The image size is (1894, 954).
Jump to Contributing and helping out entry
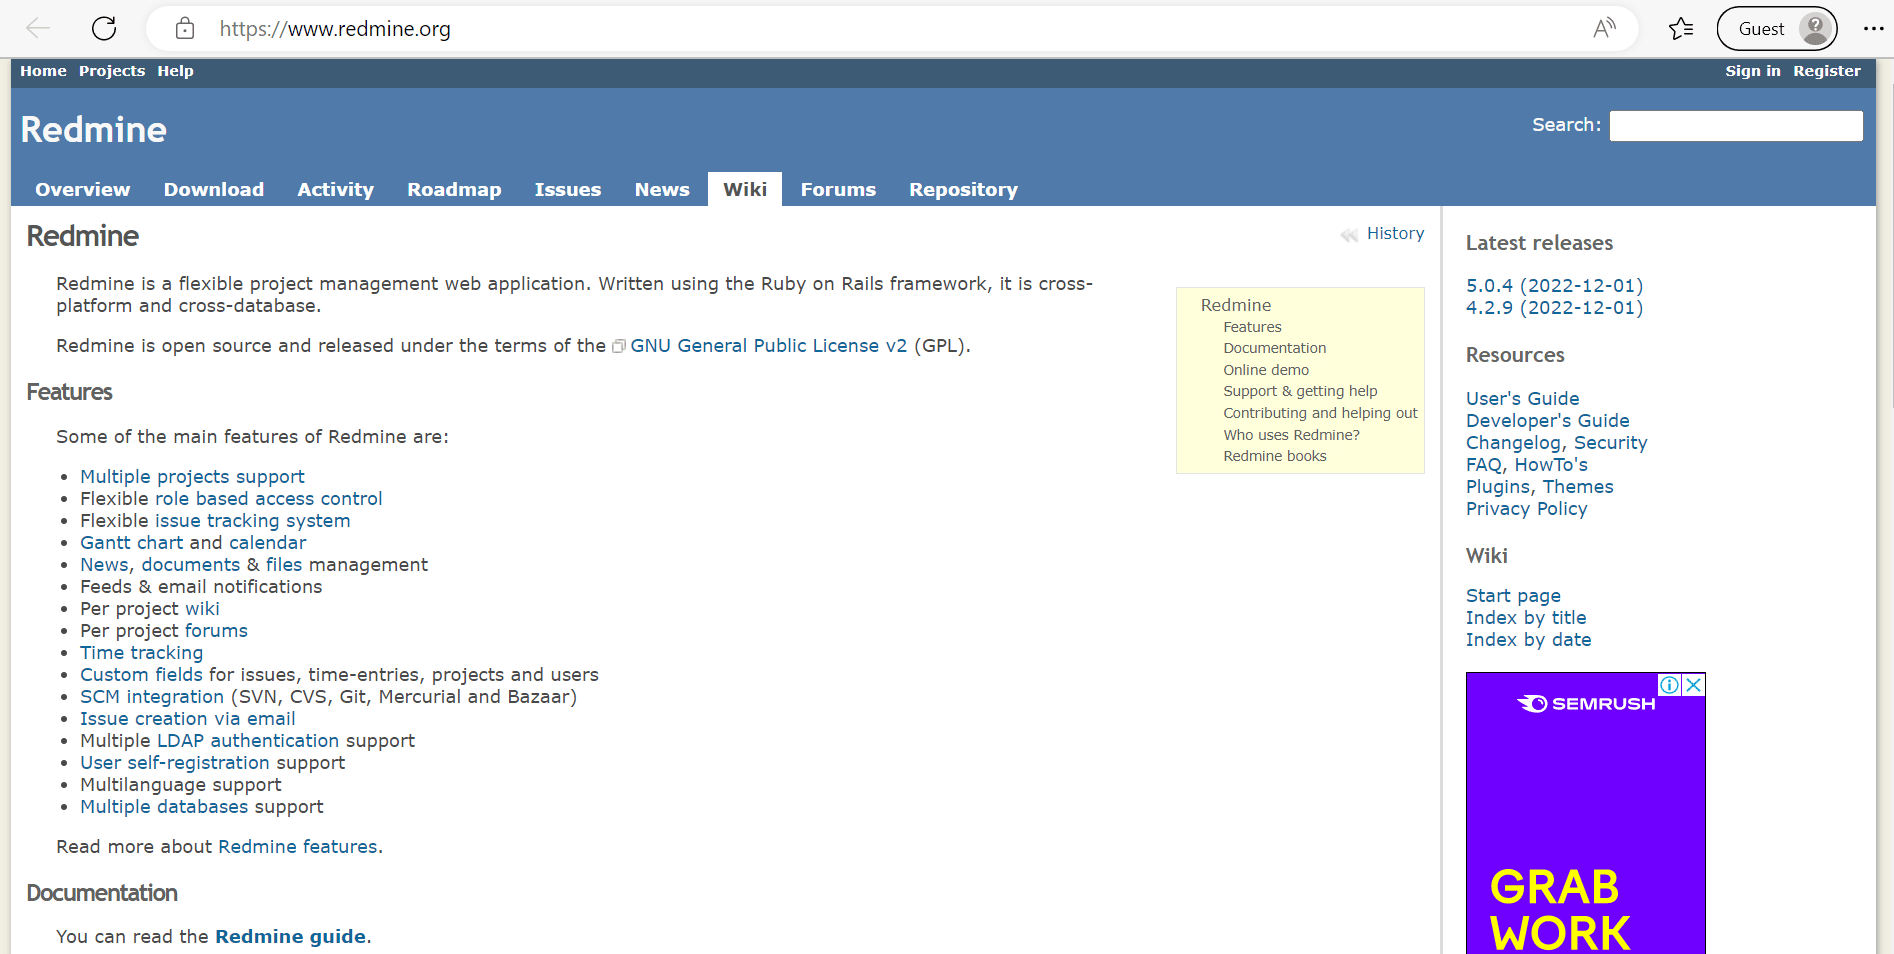(1320, 413)
